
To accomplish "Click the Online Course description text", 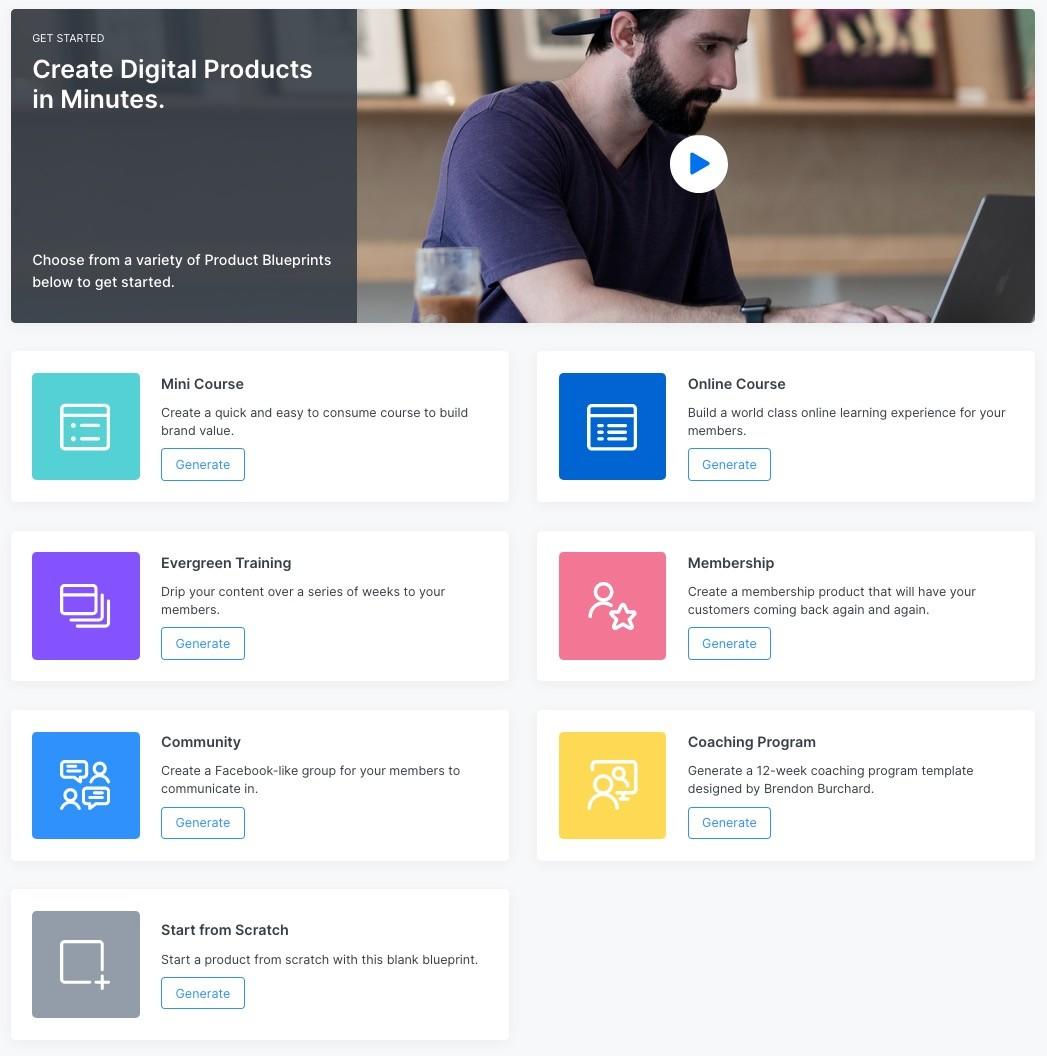I will coord(846,422).
